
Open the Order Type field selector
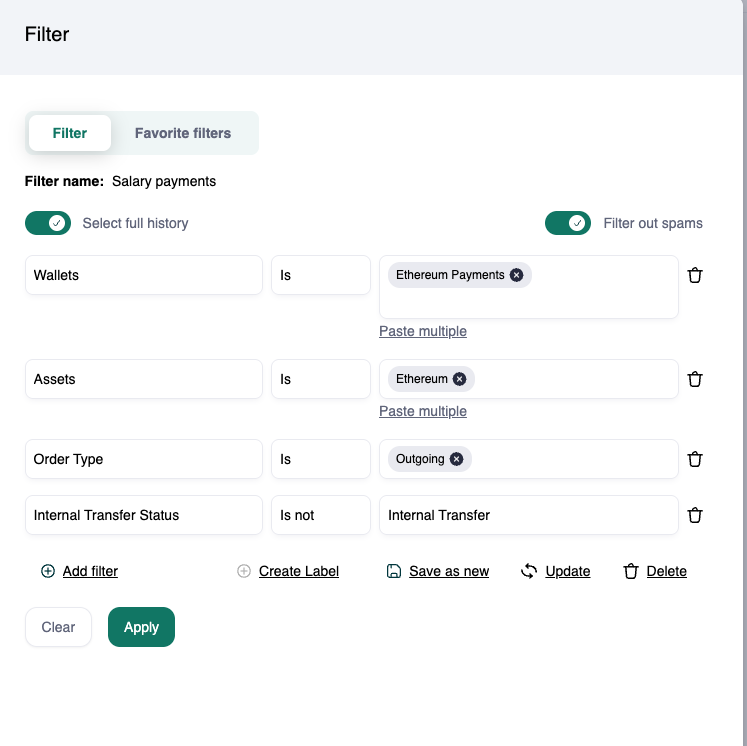(143, 459)
